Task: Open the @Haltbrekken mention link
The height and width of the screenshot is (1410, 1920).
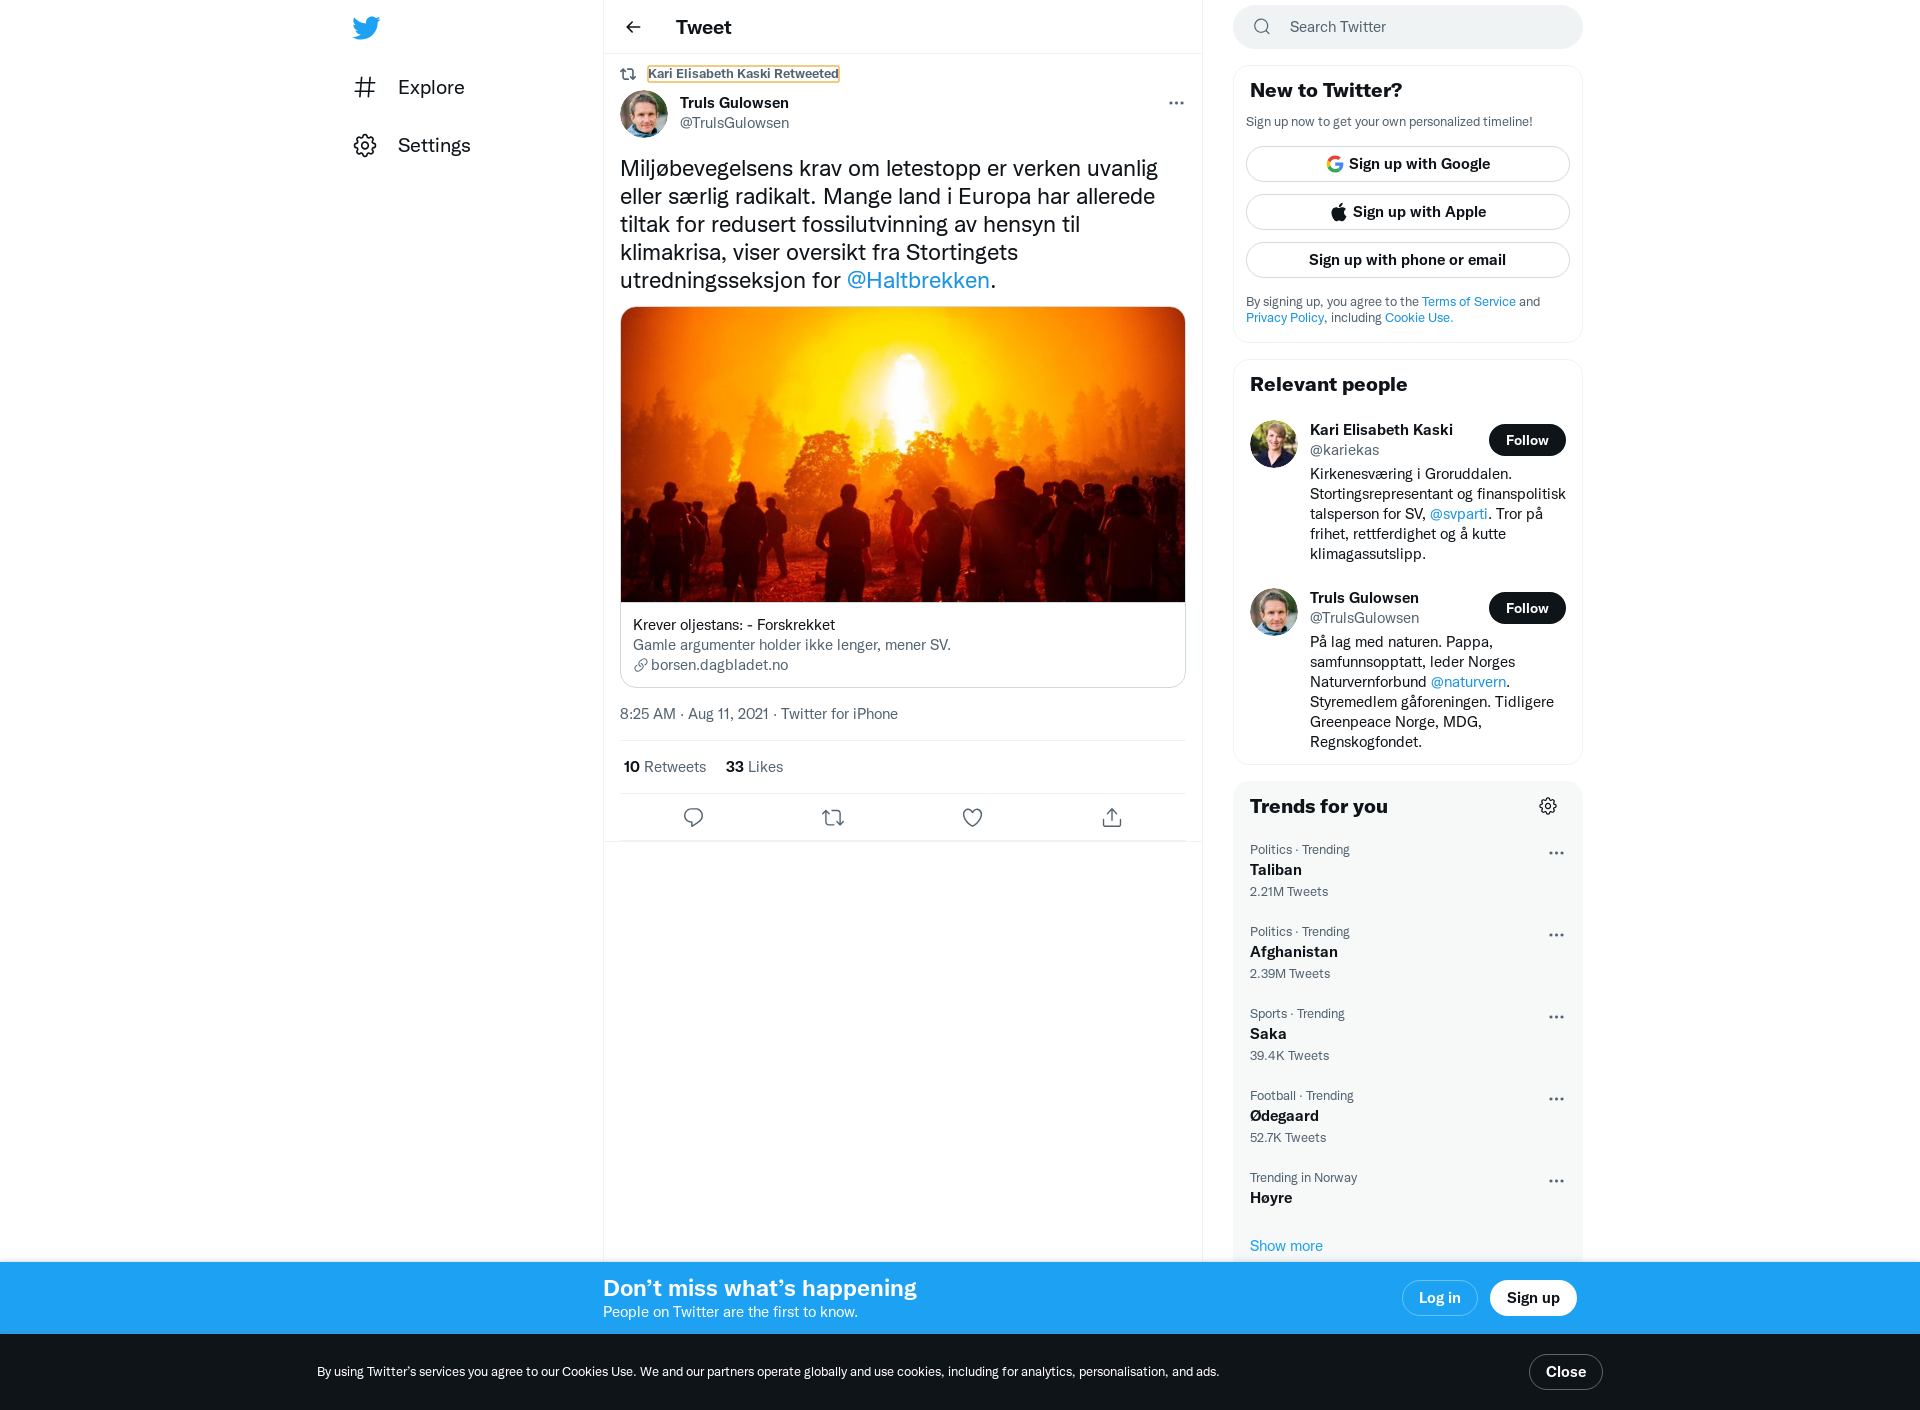Action: pos(918,281)
